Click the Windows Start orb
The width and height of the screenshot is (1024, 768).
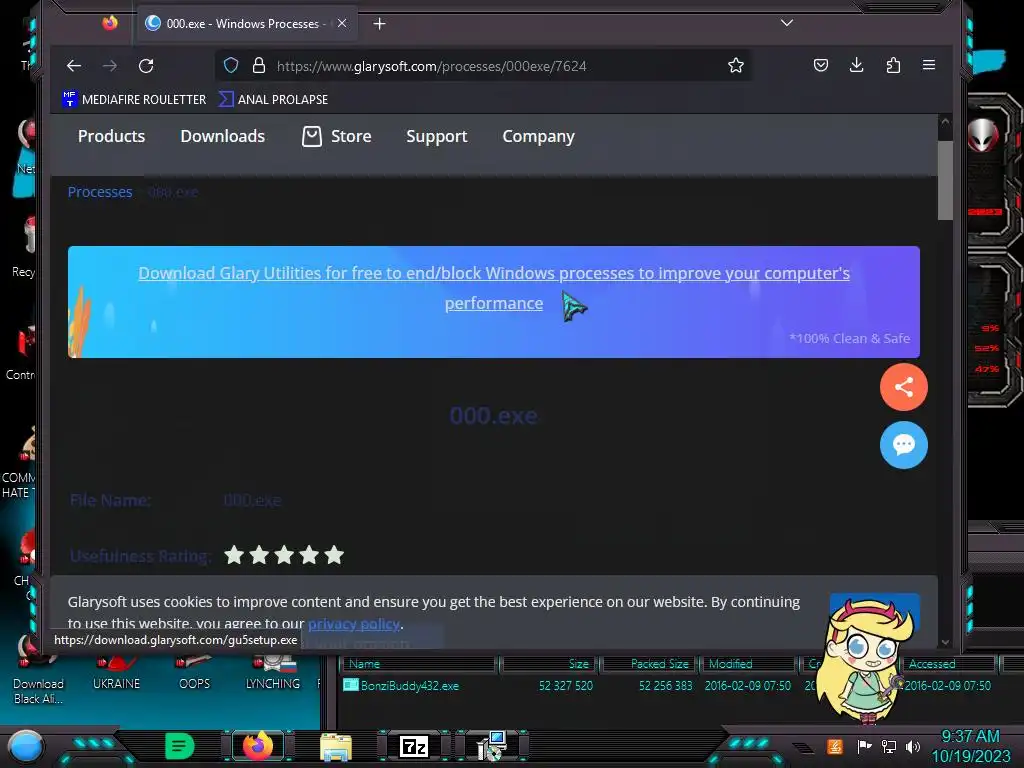[x=25, y=747]
